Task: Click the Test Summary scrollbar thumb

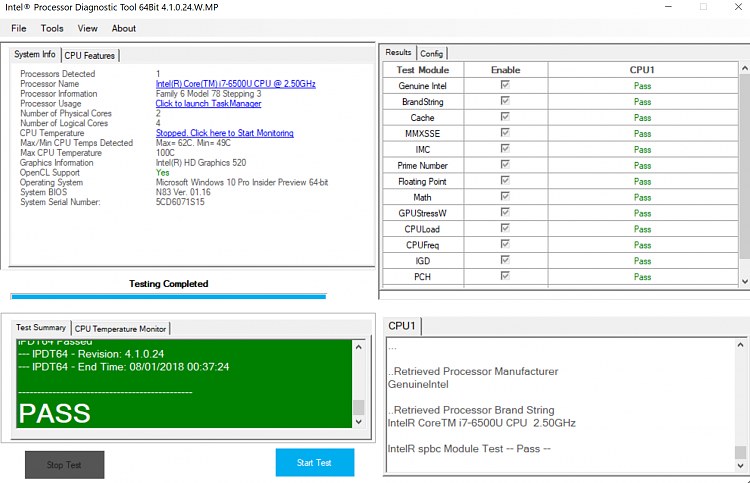Action: (x=358, y=407)
